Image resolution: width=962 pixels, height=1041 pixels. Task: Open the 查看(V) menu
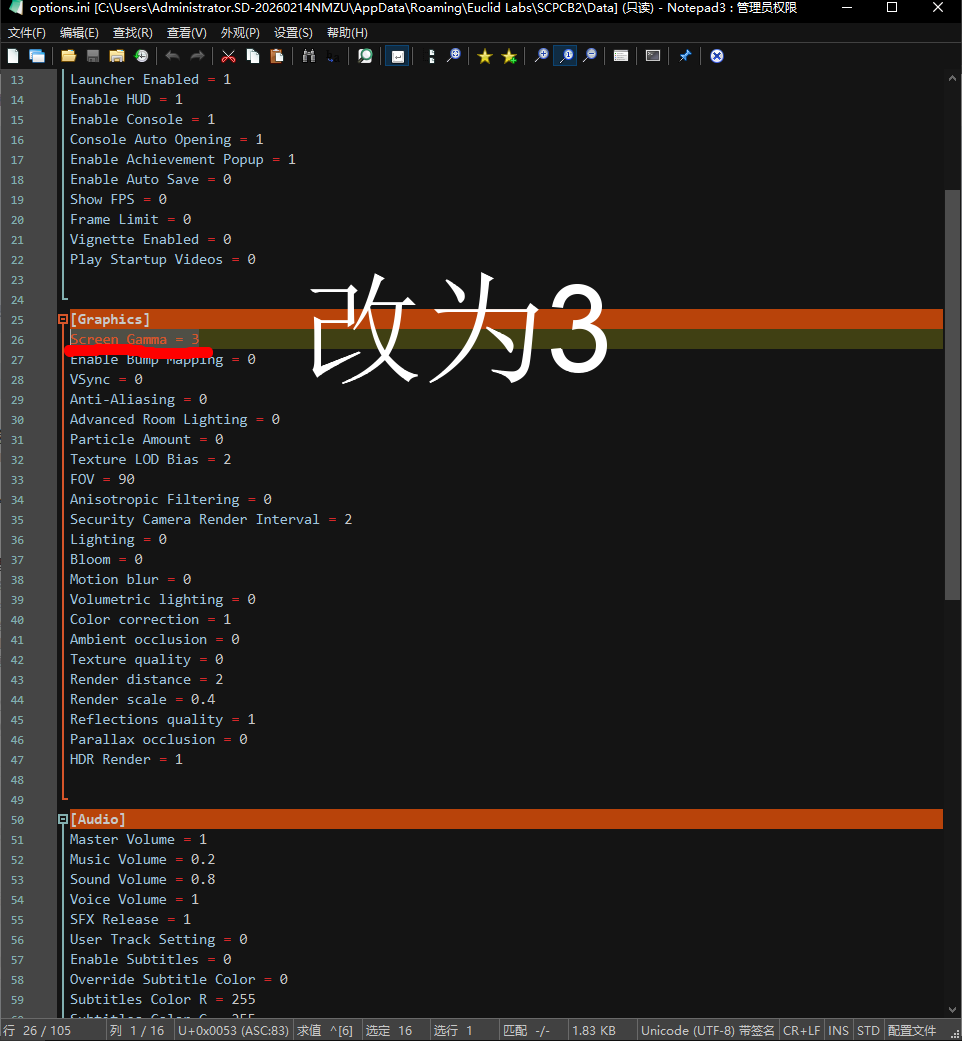[187, 33]
